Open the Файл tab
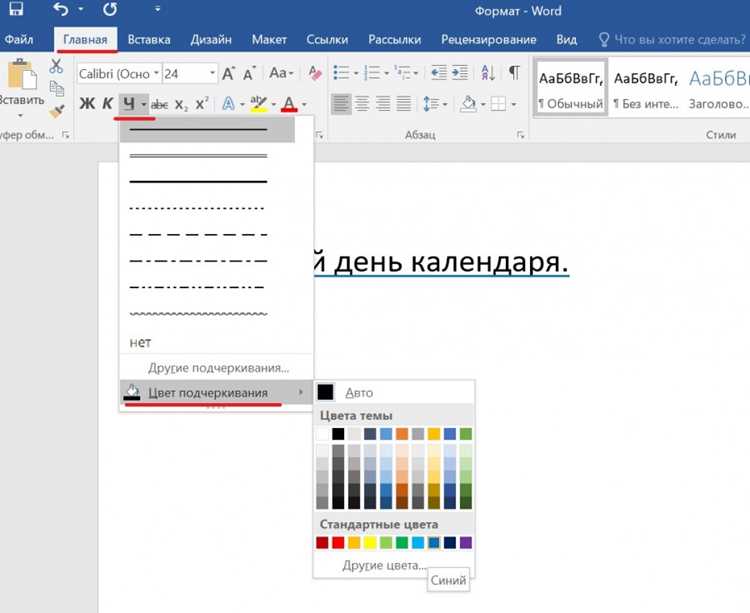This screenshot has width=750, height=613. (x=18, y=39)
